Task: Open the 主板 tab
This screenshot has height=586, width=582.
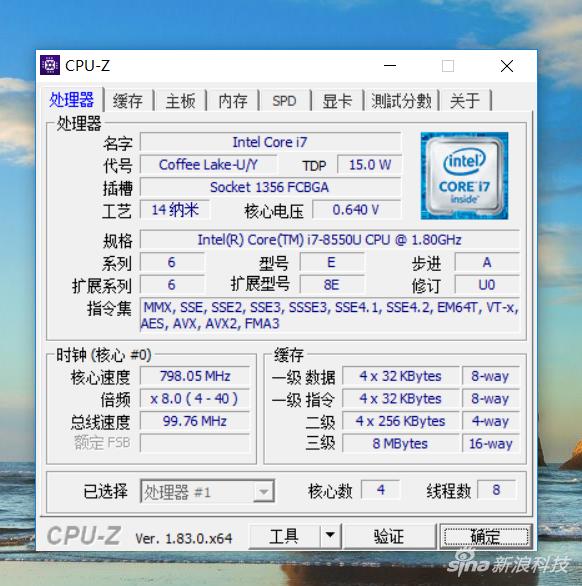Action: tap(181, 101)
